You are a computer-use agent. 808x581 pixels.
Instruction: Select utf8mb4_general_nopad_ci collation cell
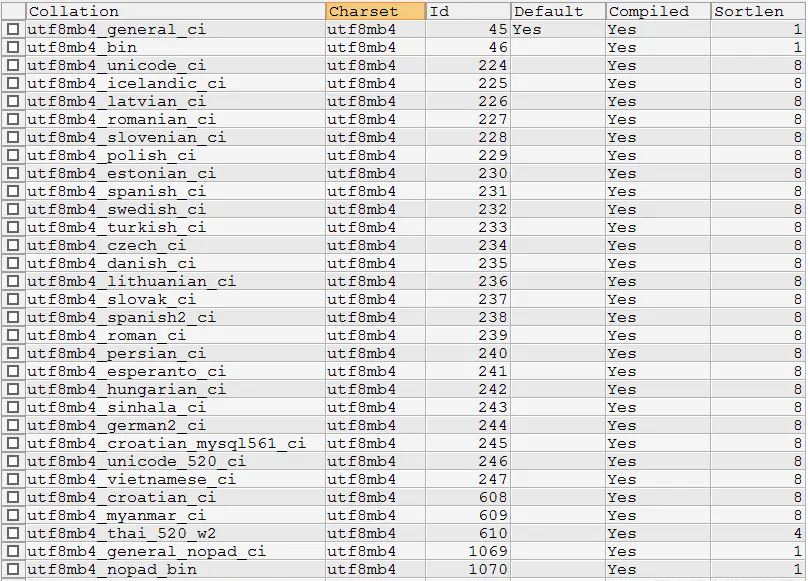pos(176,551)
